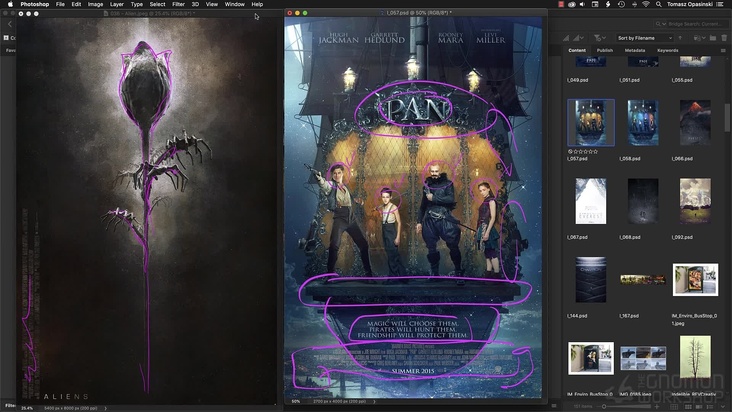Click the volume icon in the menu bar
This screenshot has height=412, width=732.
pyautogui.click(x=583, y=4)
